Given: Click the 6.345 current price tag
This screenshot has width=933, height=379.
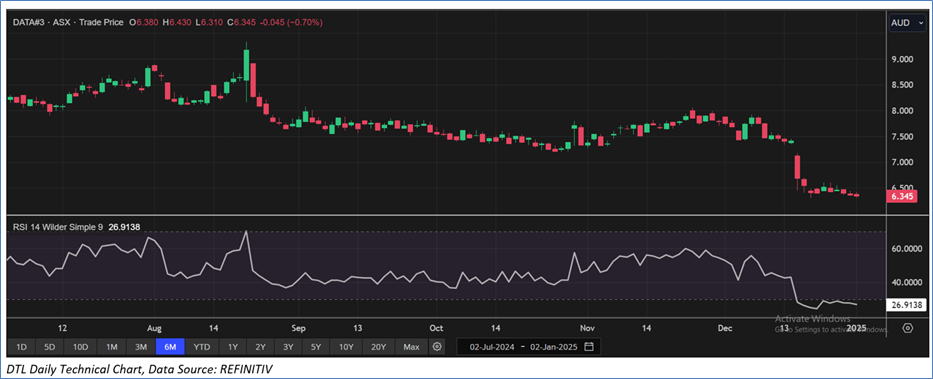Looking at the screenshot, I should [x=901, y=196].
